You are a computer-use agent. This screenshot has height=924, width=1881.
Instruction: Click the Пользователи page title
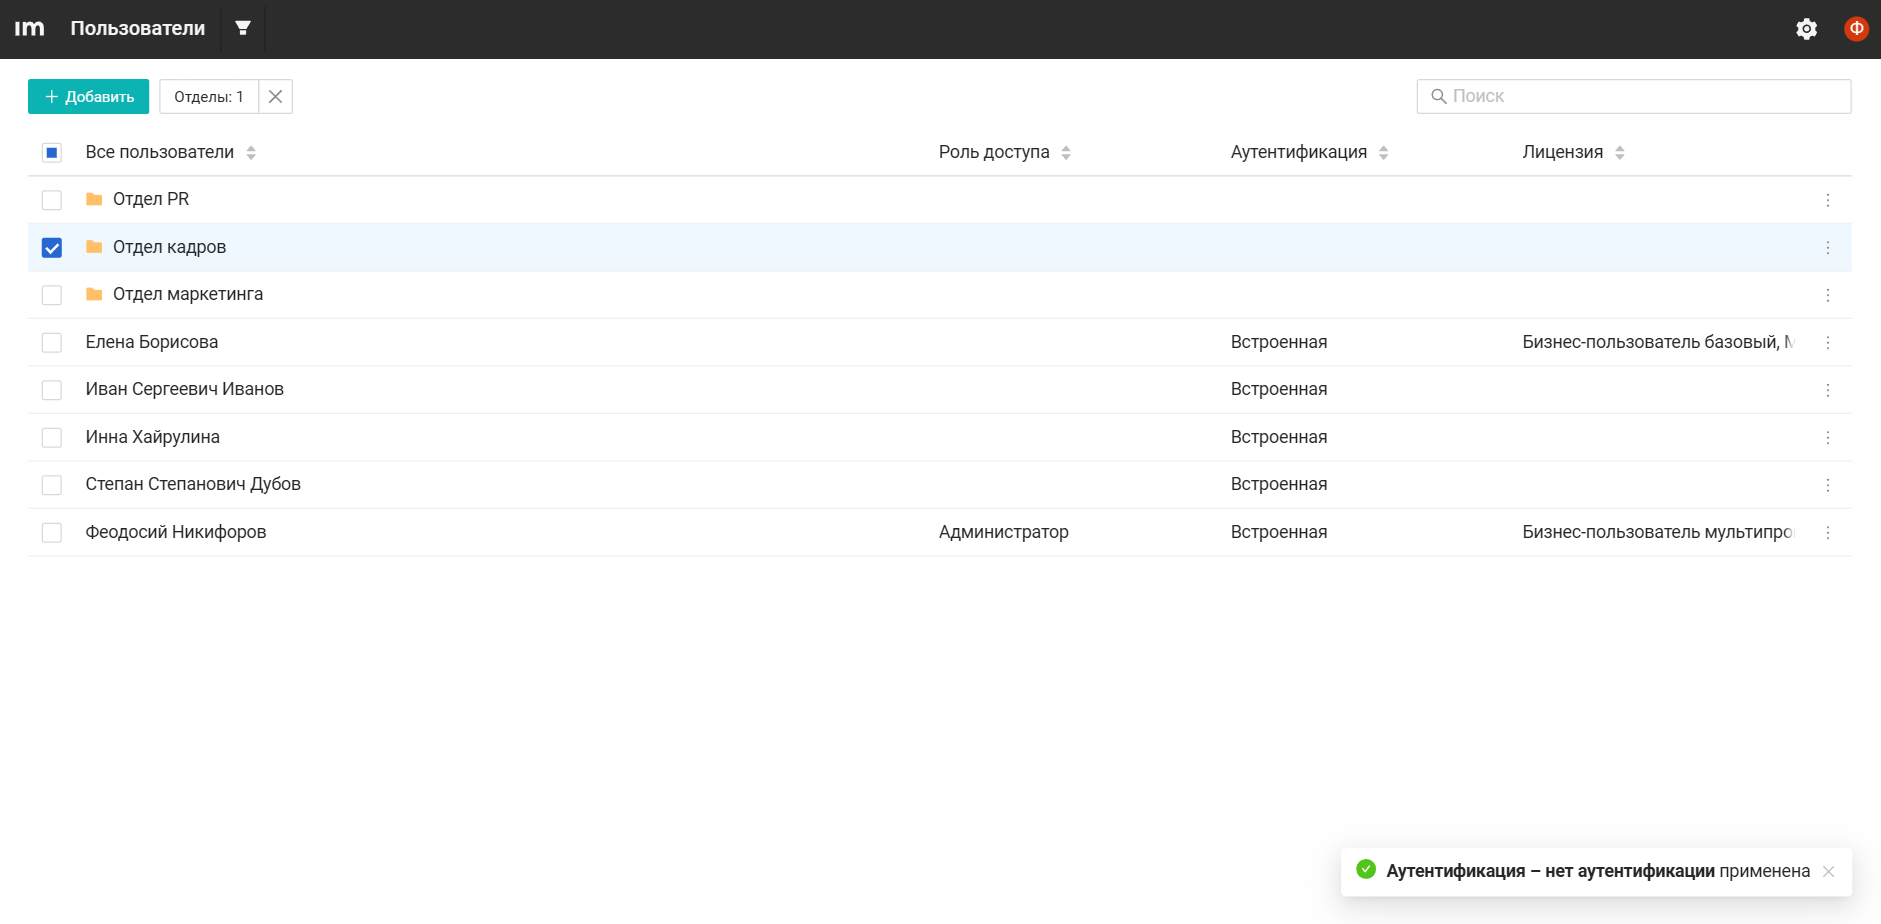click(x=138, y=28)
